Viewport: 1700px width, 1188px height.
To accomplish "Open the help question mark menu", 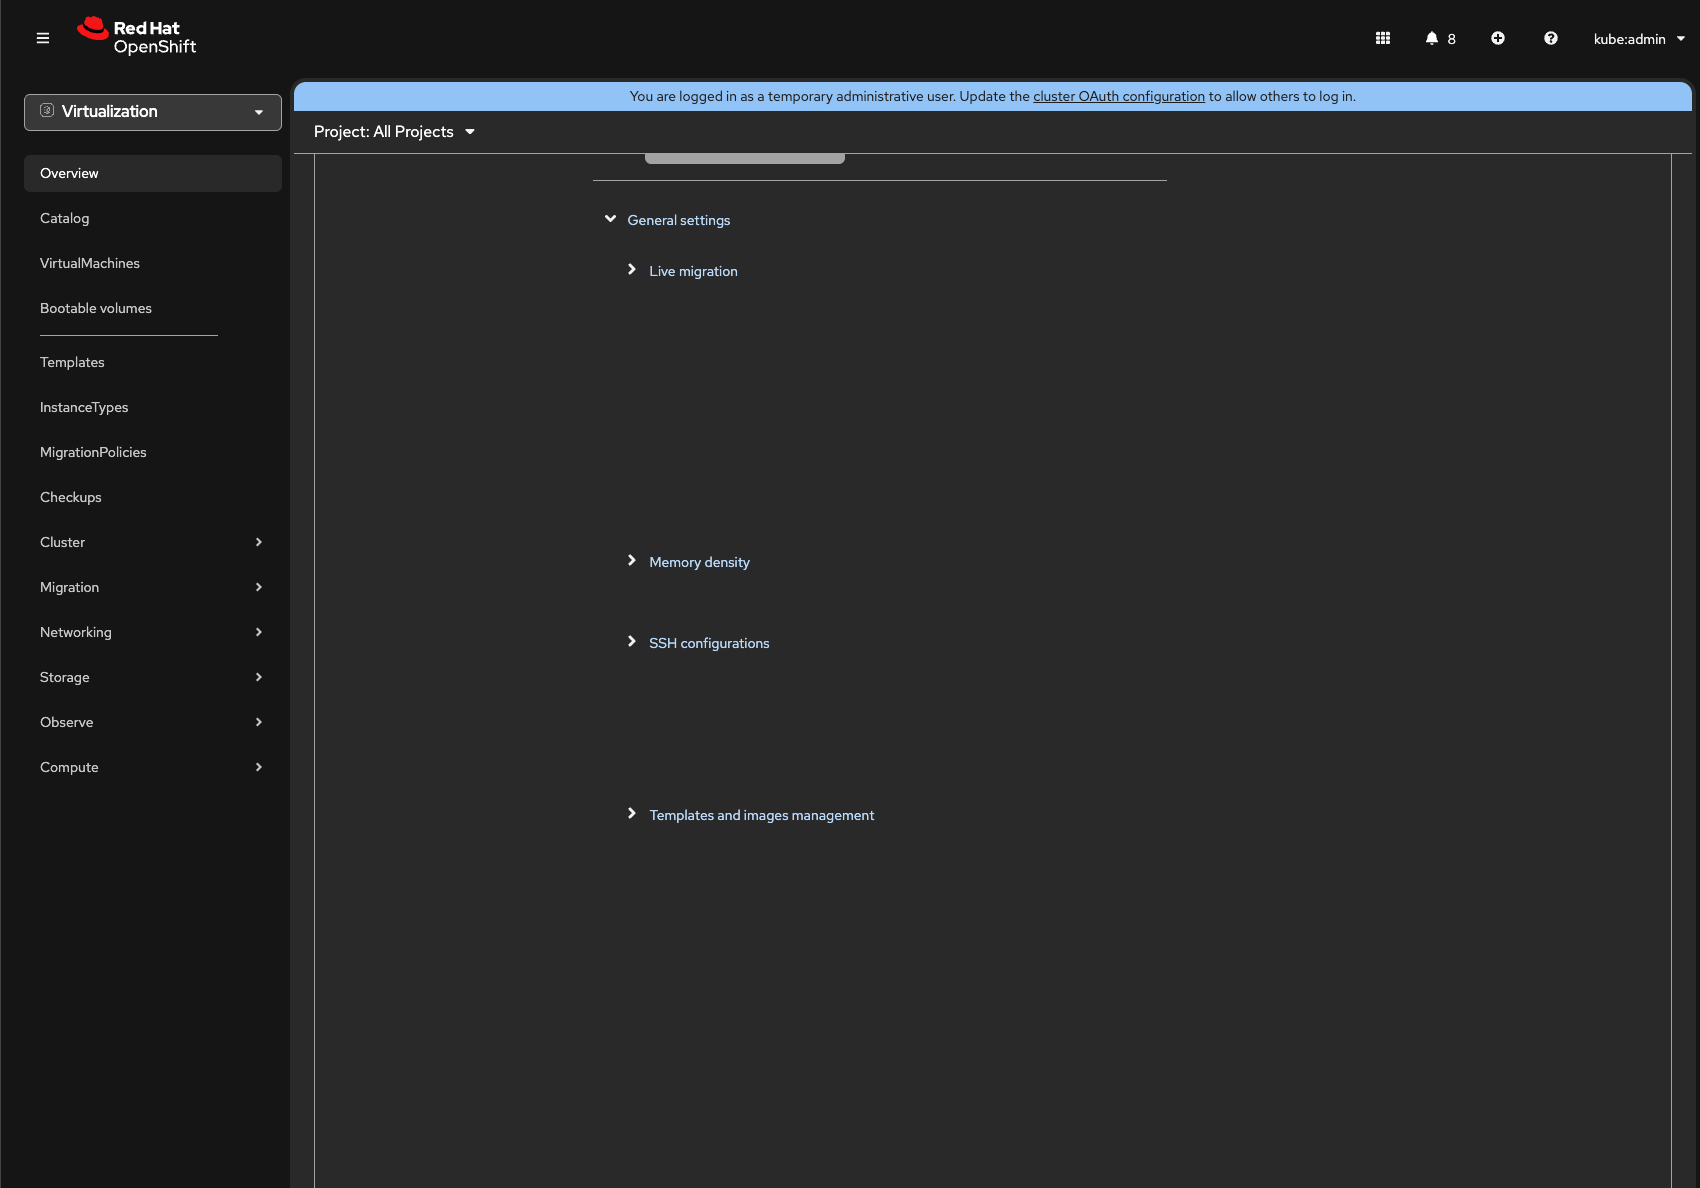I will click(1551, 38).
